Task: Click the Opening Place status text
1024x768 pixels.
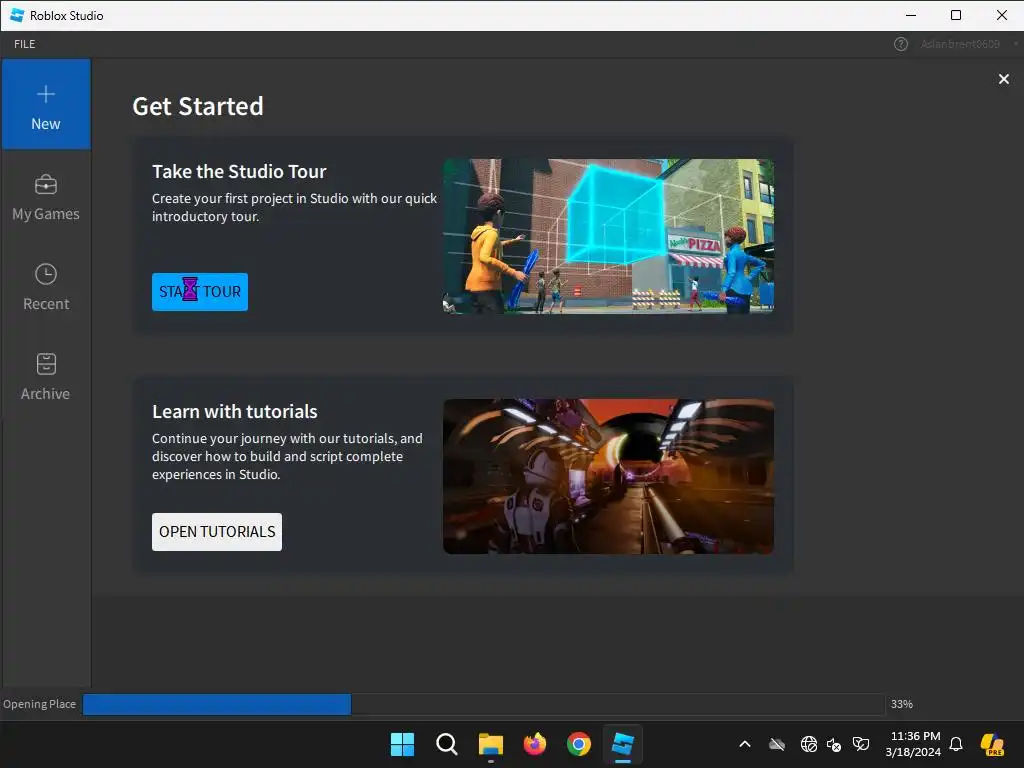Action: tap(39, 704)
